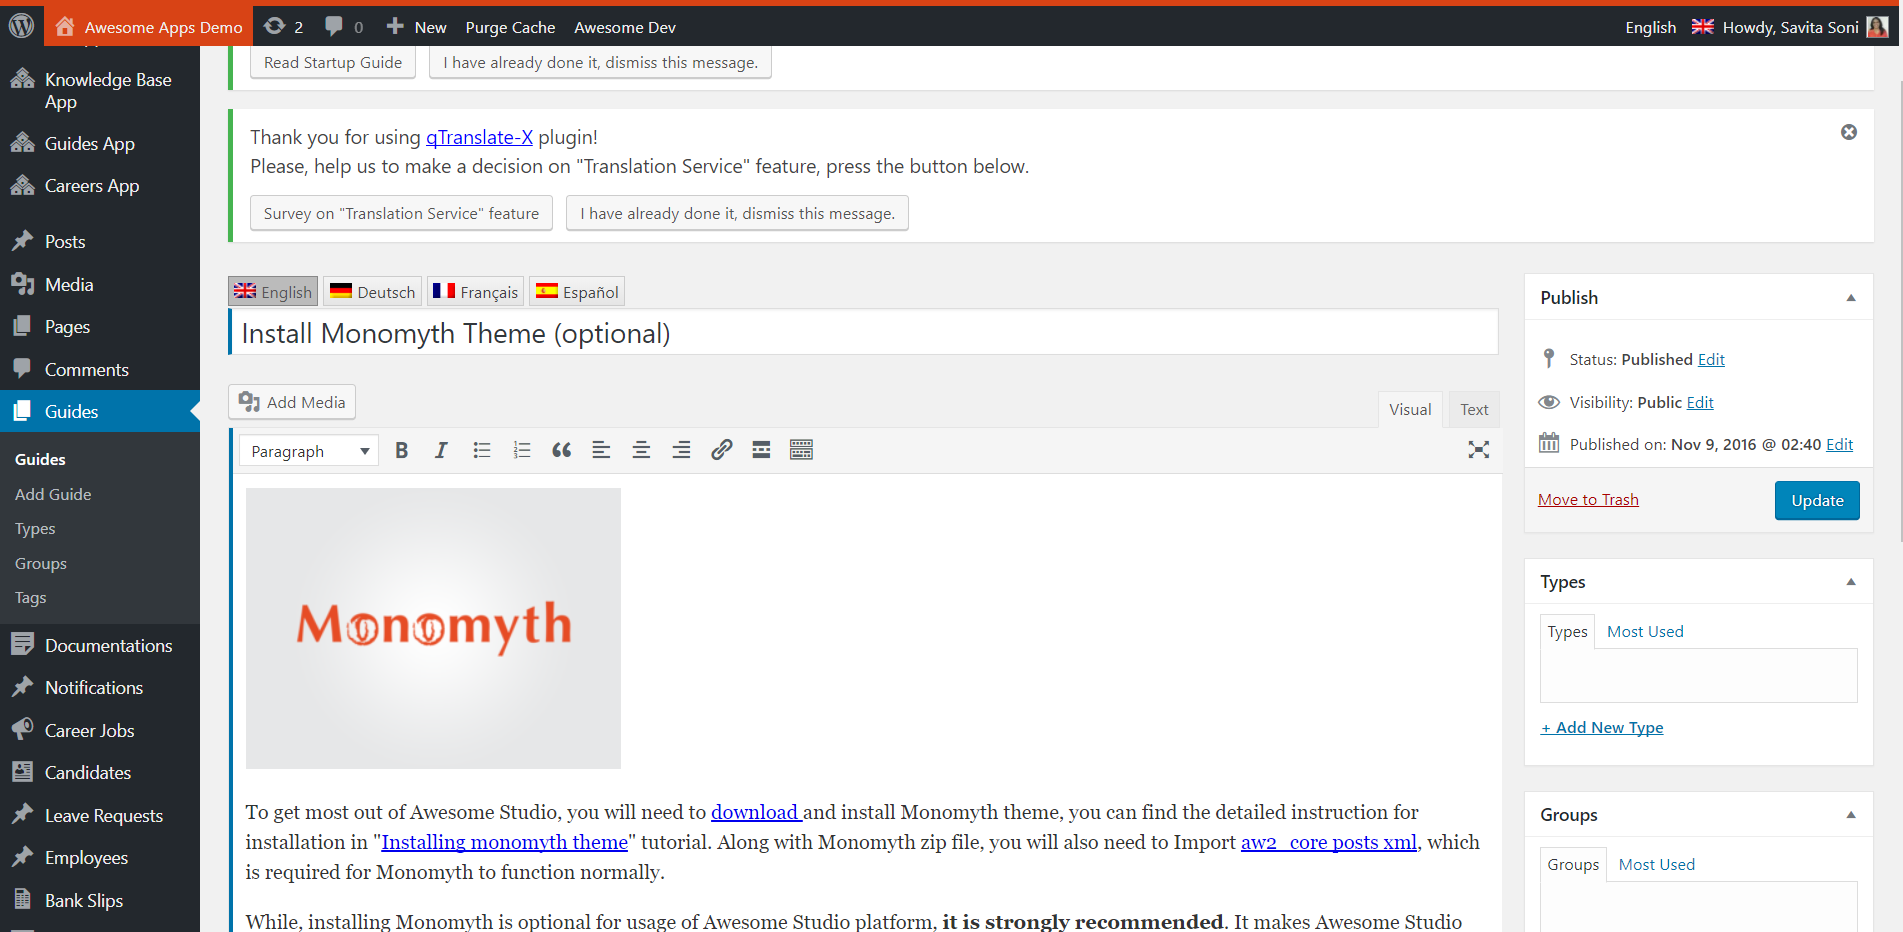Click Purge Cache in admin bar
The width and height of the screenshot is (1903, 932).
click(x=510, y=27)
